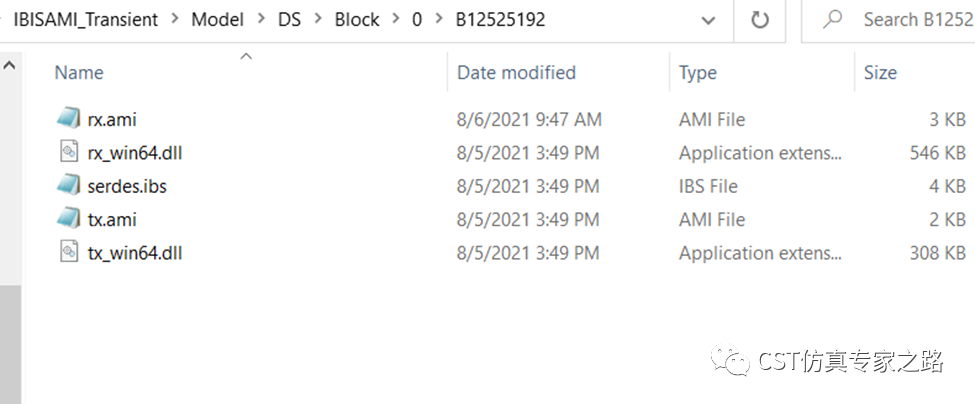Image resolution: width=975 pixels, height=404 pixels.
Task: Open the address bar history dropdown
Action: click(708, 21)
